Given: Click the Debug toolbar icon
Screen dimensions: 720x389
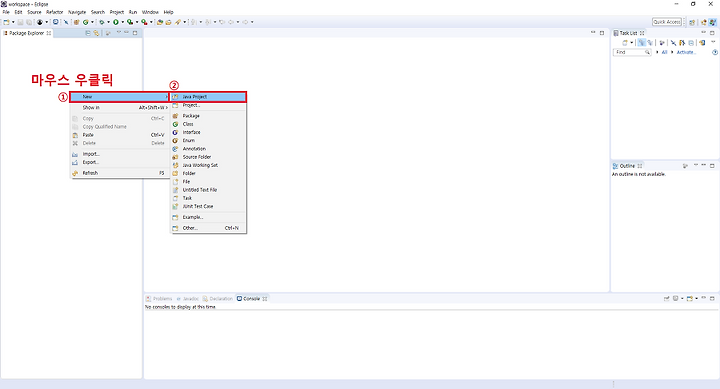Looking at the screenshot, I should [101, 22].
